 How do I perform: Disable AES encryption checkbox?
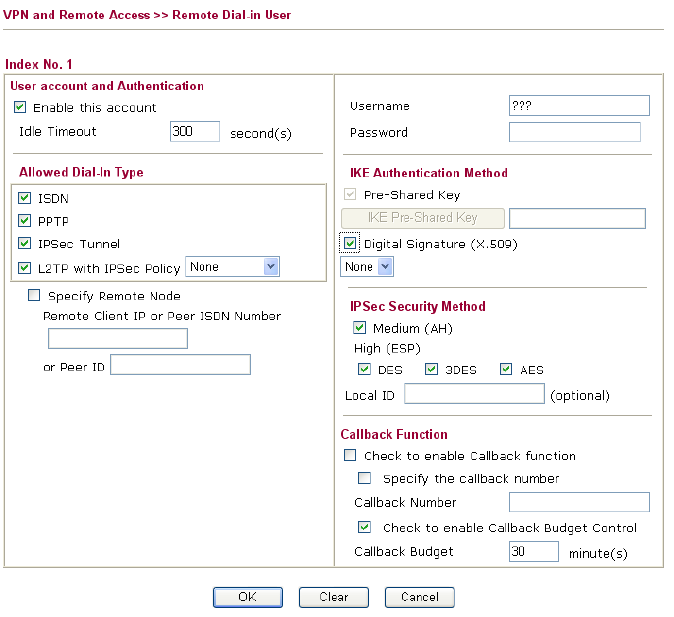[x=506, y=369]
